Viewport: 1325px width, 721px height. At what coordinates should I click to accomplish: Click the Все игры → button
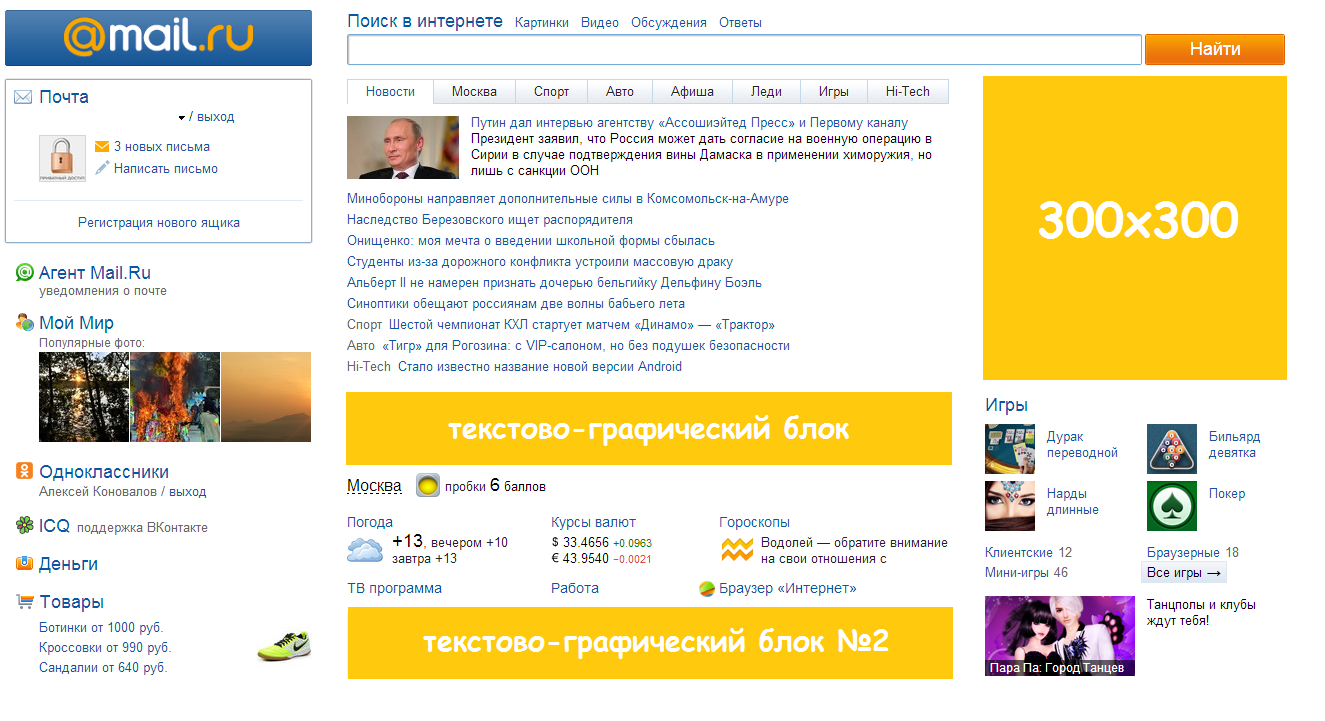1184,573
